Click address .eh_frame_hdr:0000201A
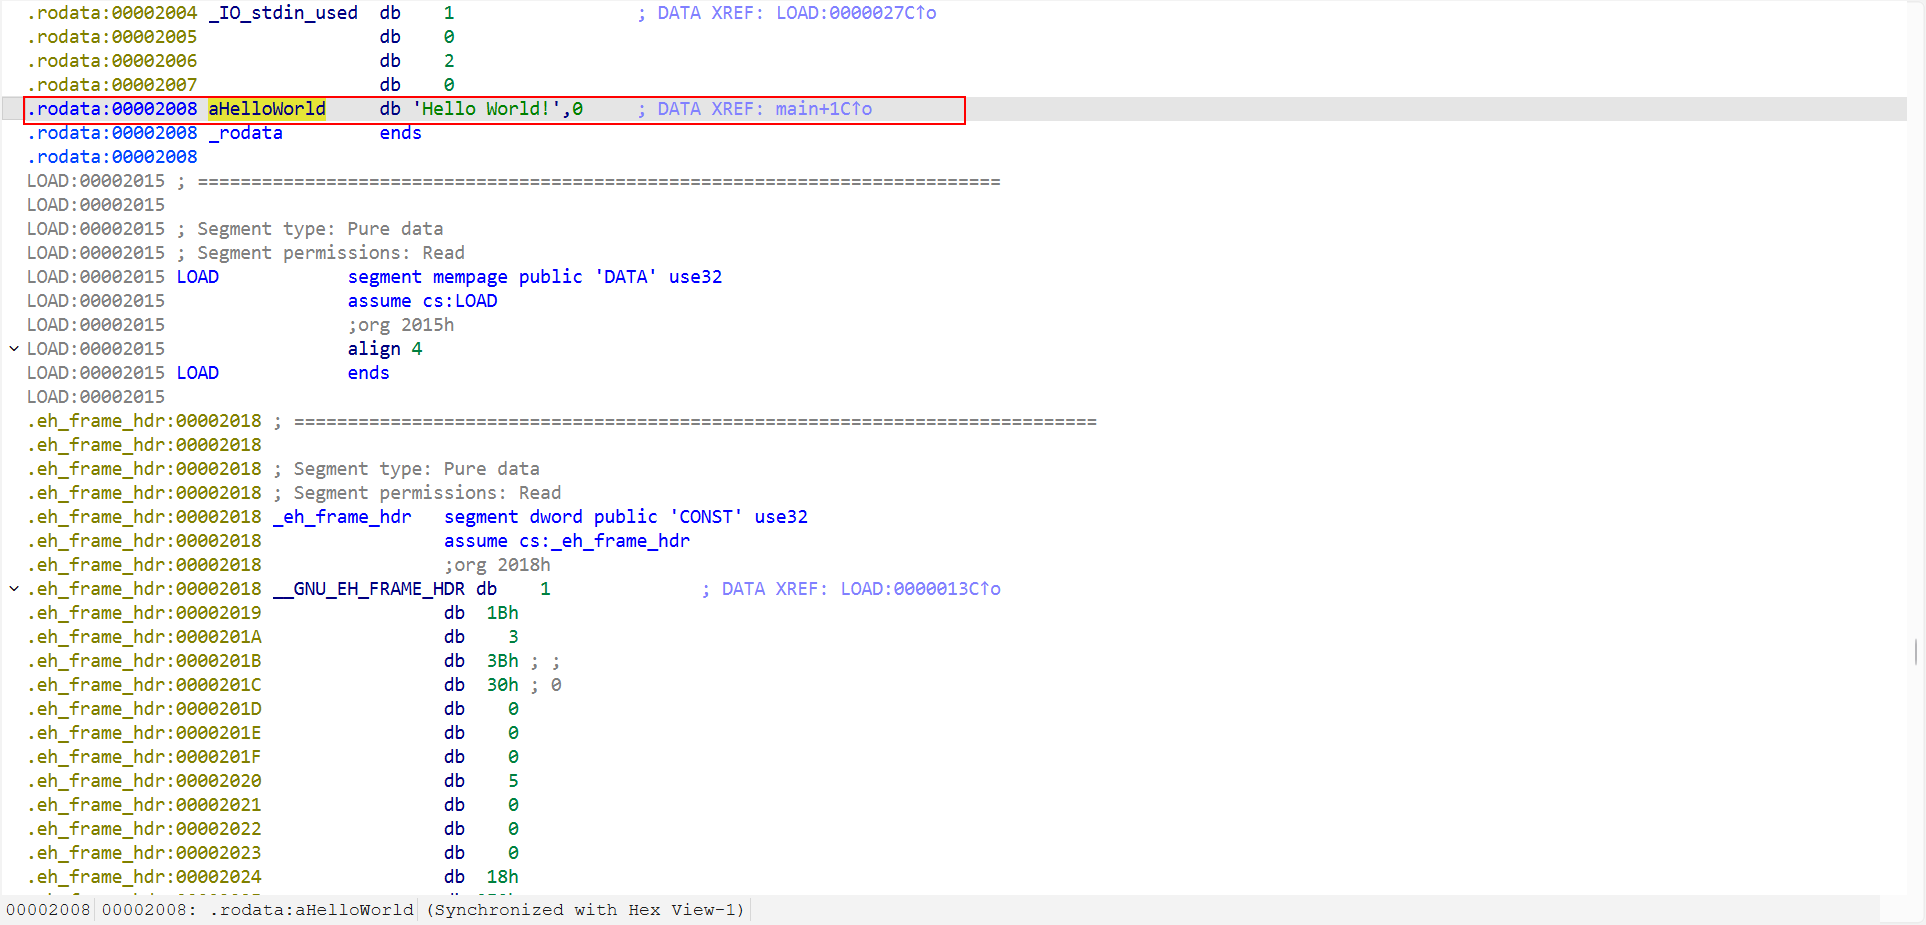The height and width of the screenshot is (925, 1926). (144, 637)
